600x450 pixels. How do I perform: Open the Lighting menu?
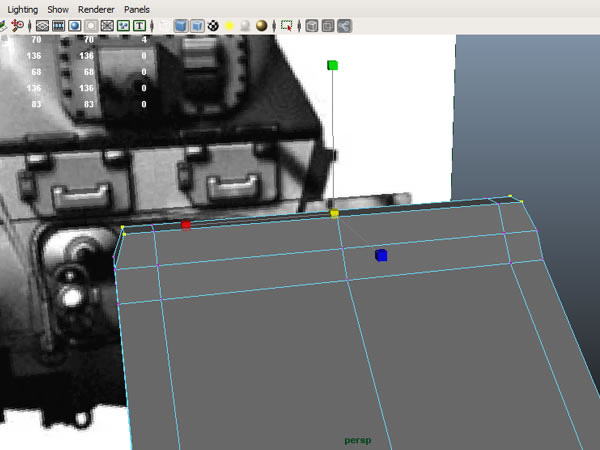tap(23, 8)
